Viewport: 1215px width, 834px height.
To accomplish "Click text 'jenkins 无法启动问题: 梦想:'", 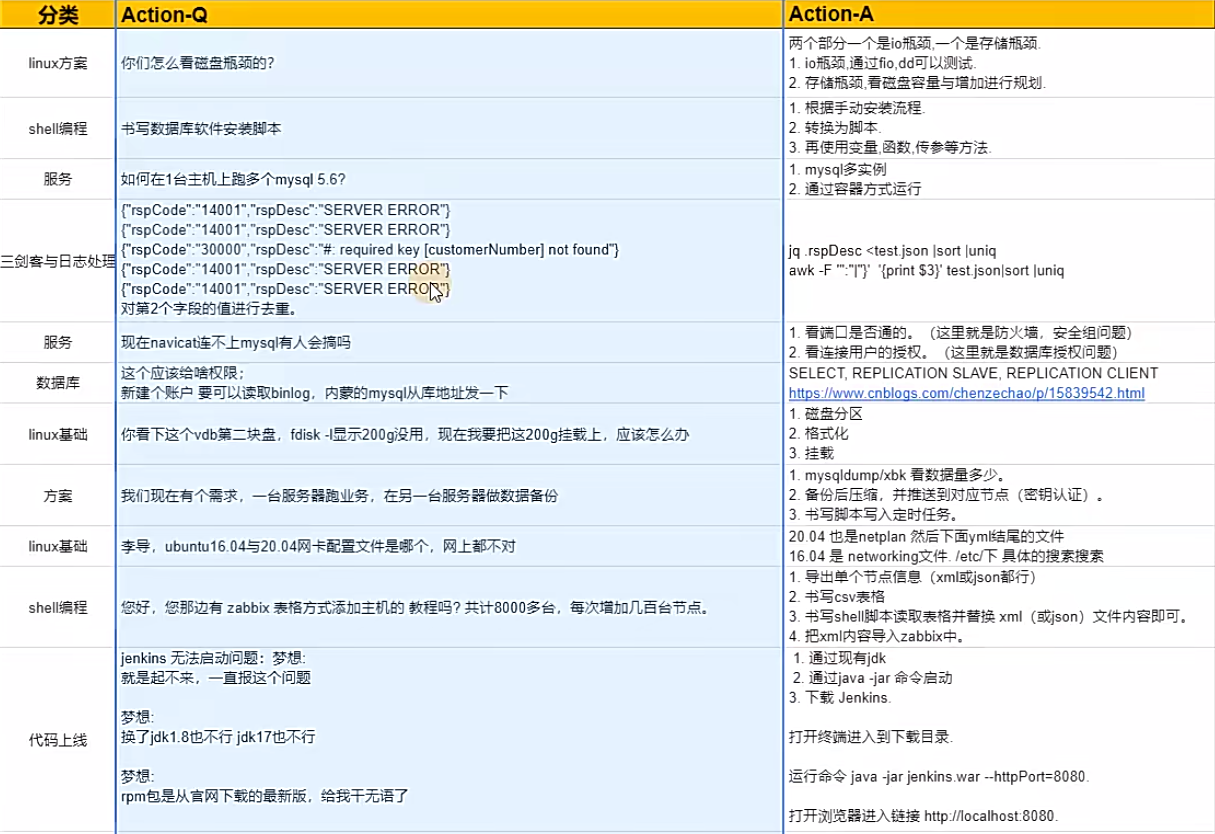I will pyautogui.click(x=214, y=658).
